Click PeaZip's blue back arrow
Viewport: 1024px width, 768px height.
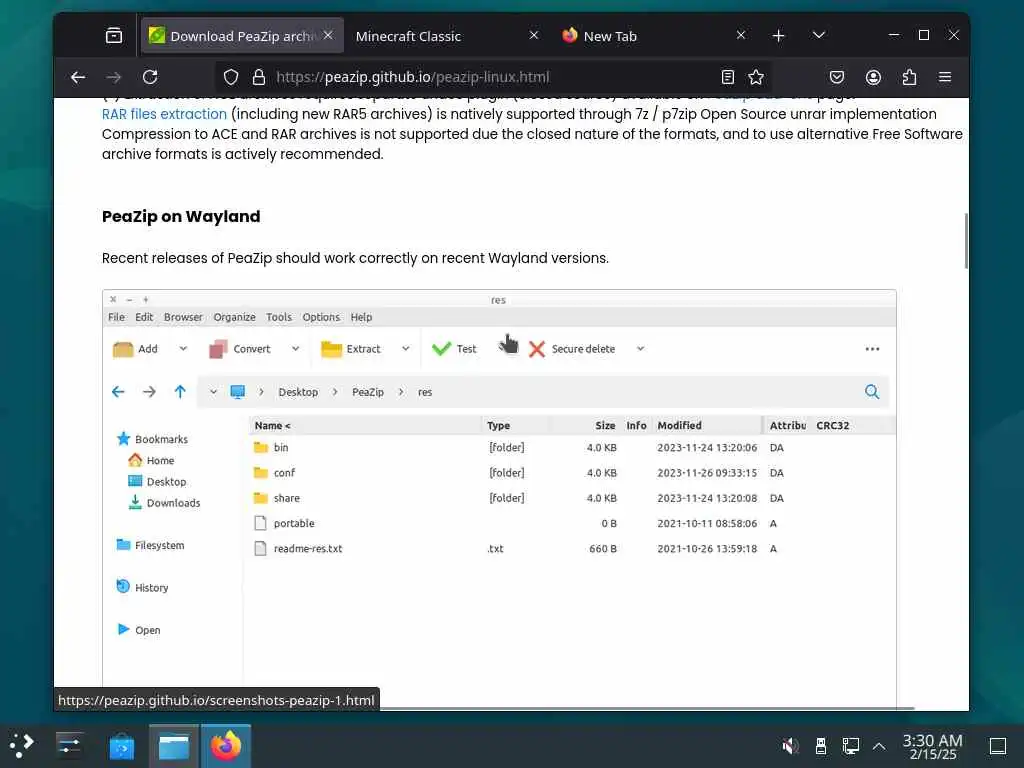click(118, 392)
